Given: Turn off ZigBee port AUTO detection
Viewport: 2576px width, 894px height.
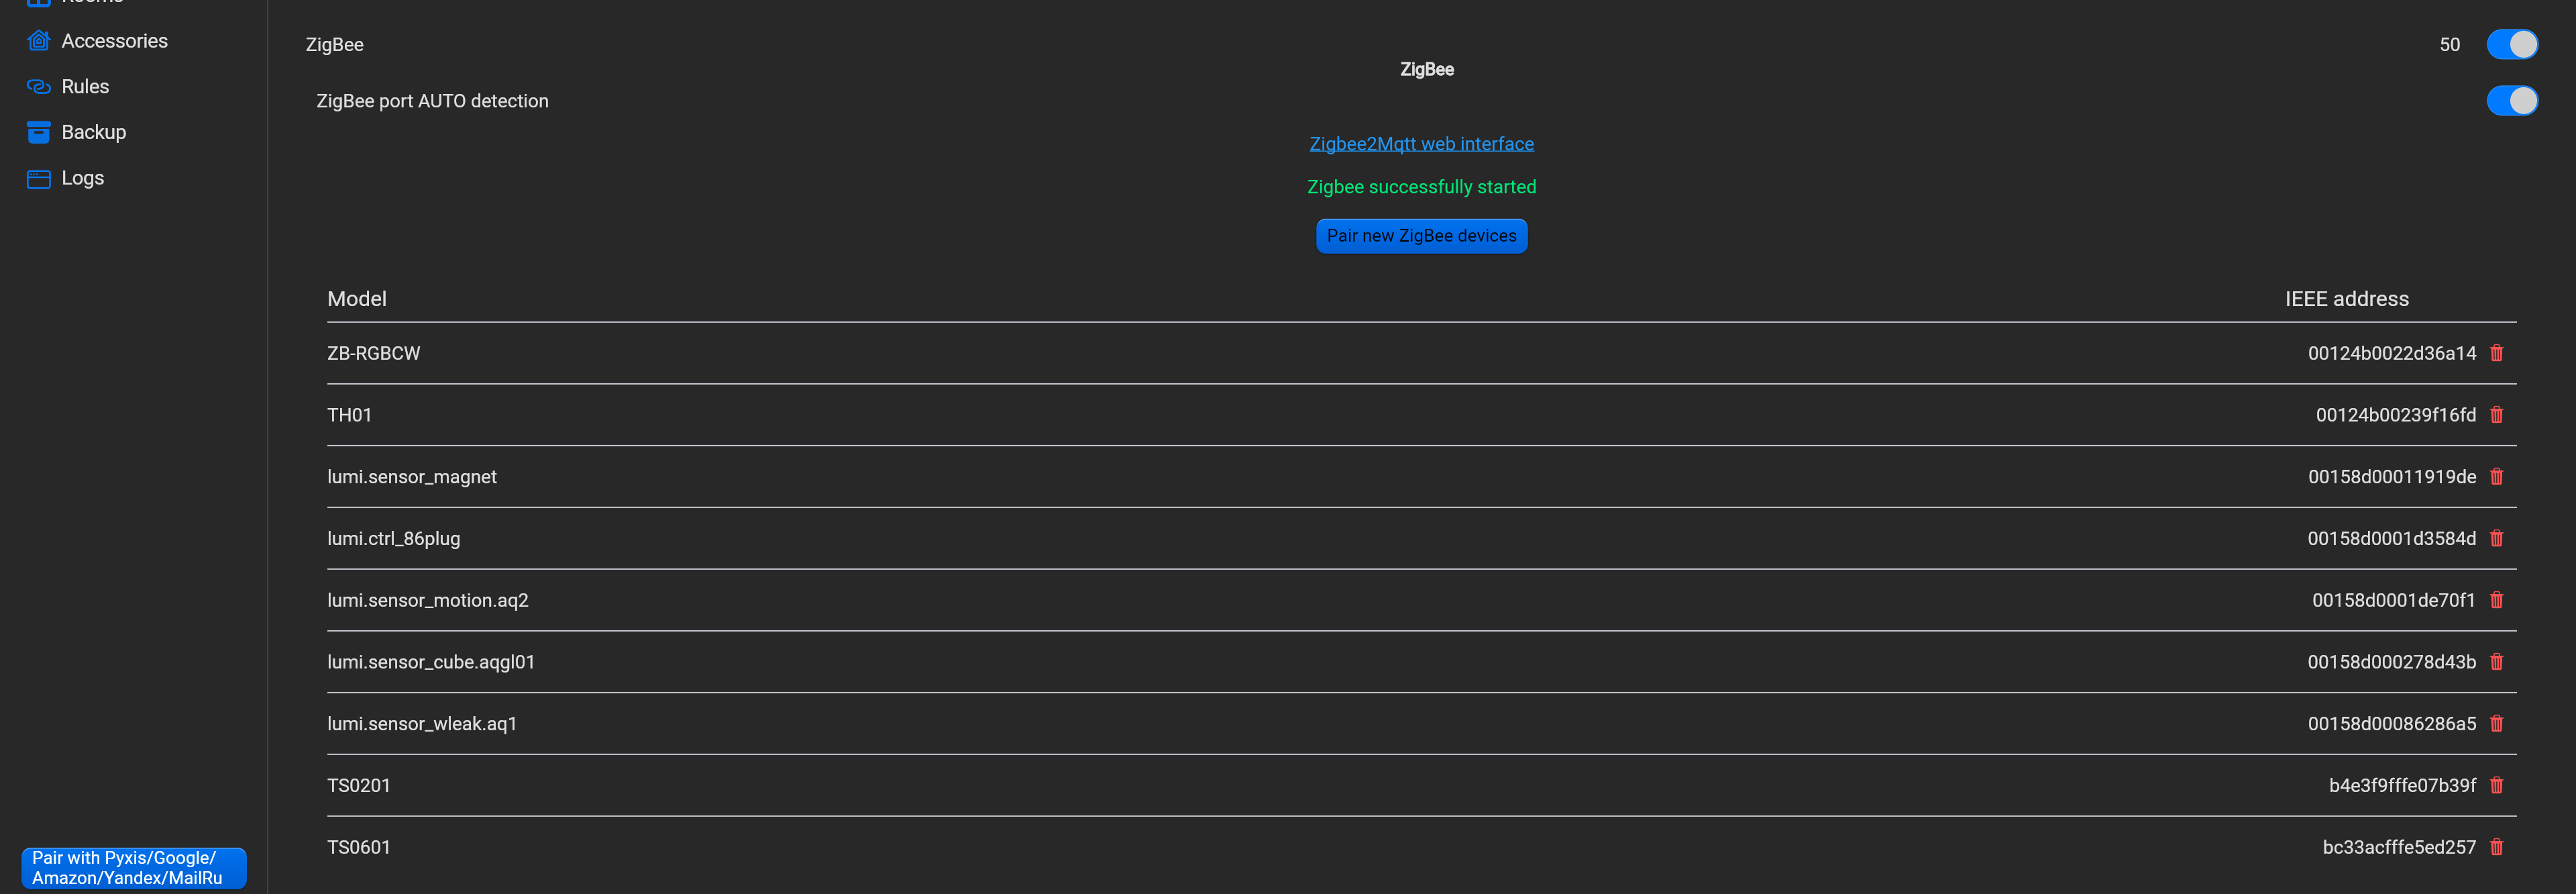Looking at the screenshot, I should [x=2511, y=101].
